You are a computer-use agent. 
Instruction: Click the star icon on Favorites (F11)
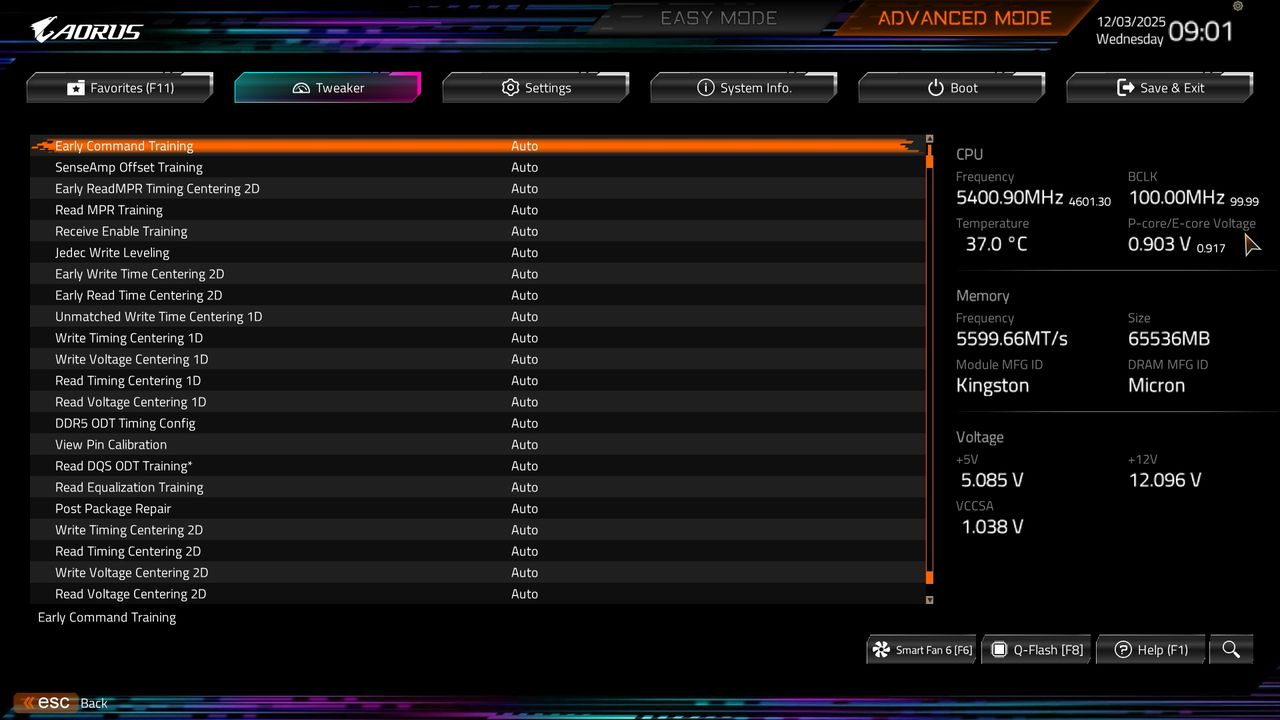point(76,87)
